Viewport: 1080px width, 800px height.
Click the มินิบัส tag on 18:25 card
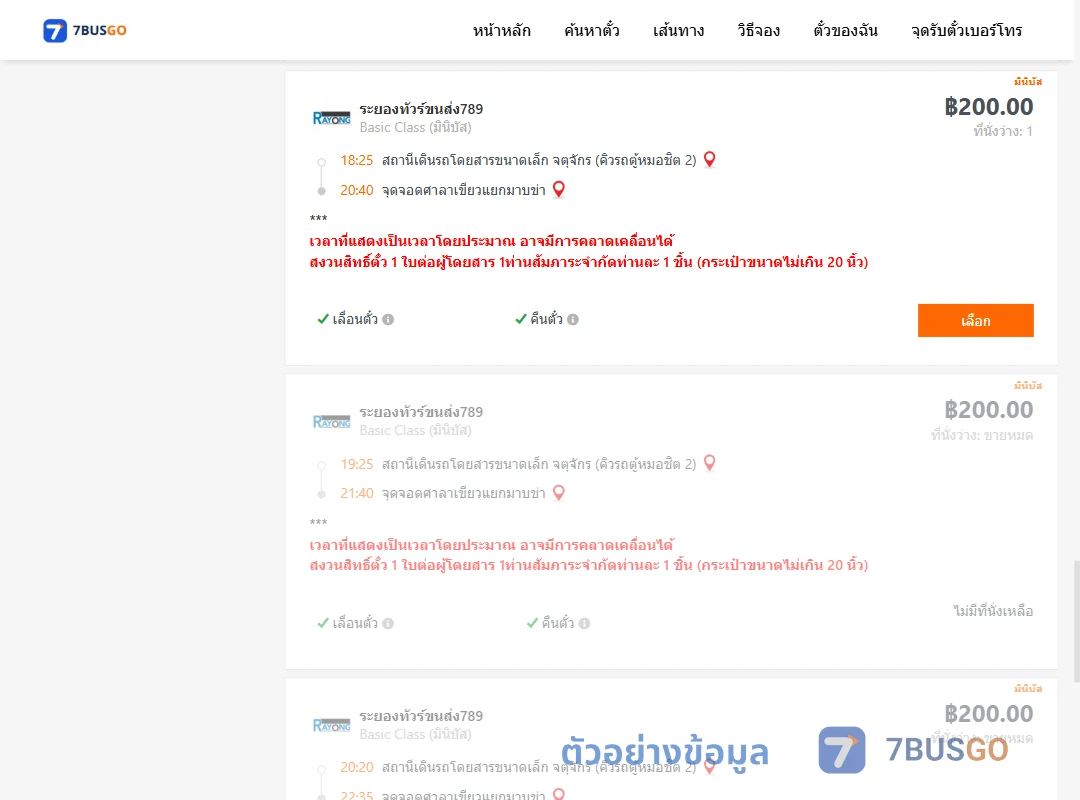point(1028,81)
